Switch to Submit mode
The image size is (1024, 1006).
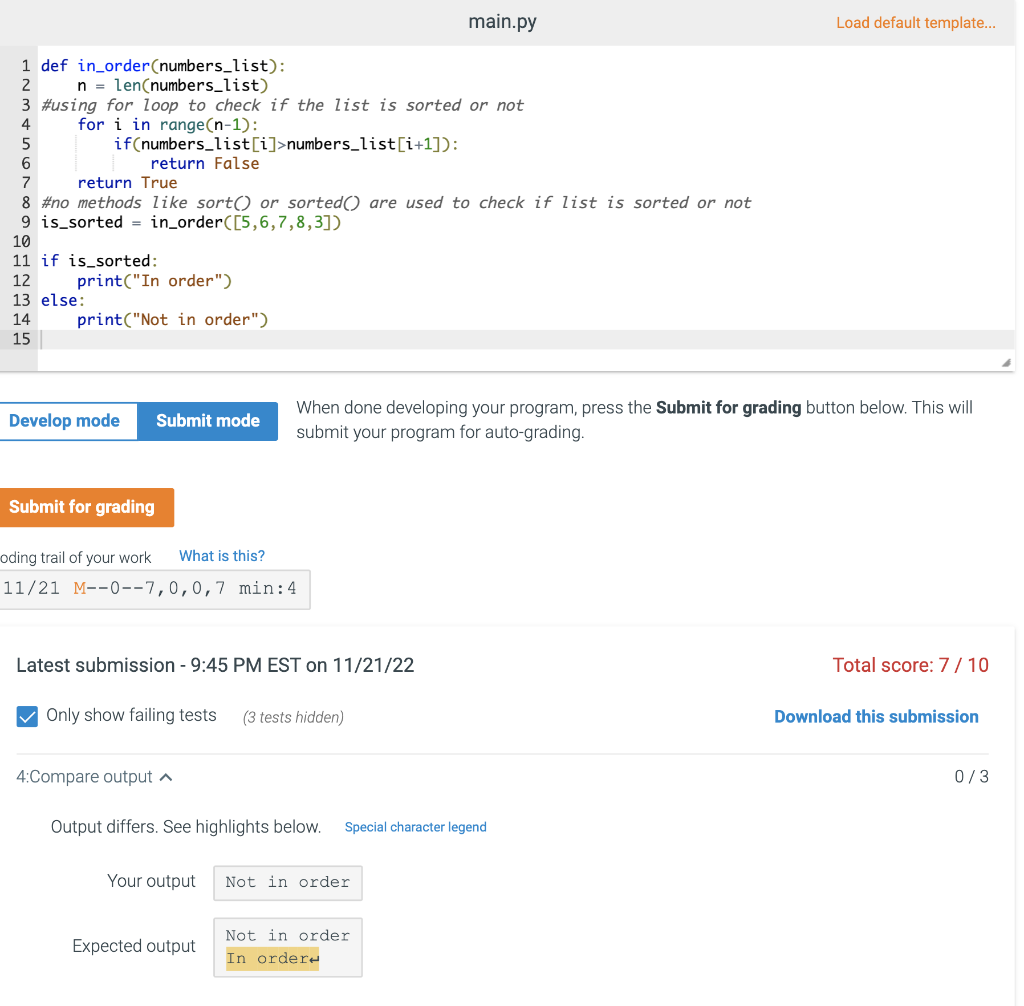207,421
